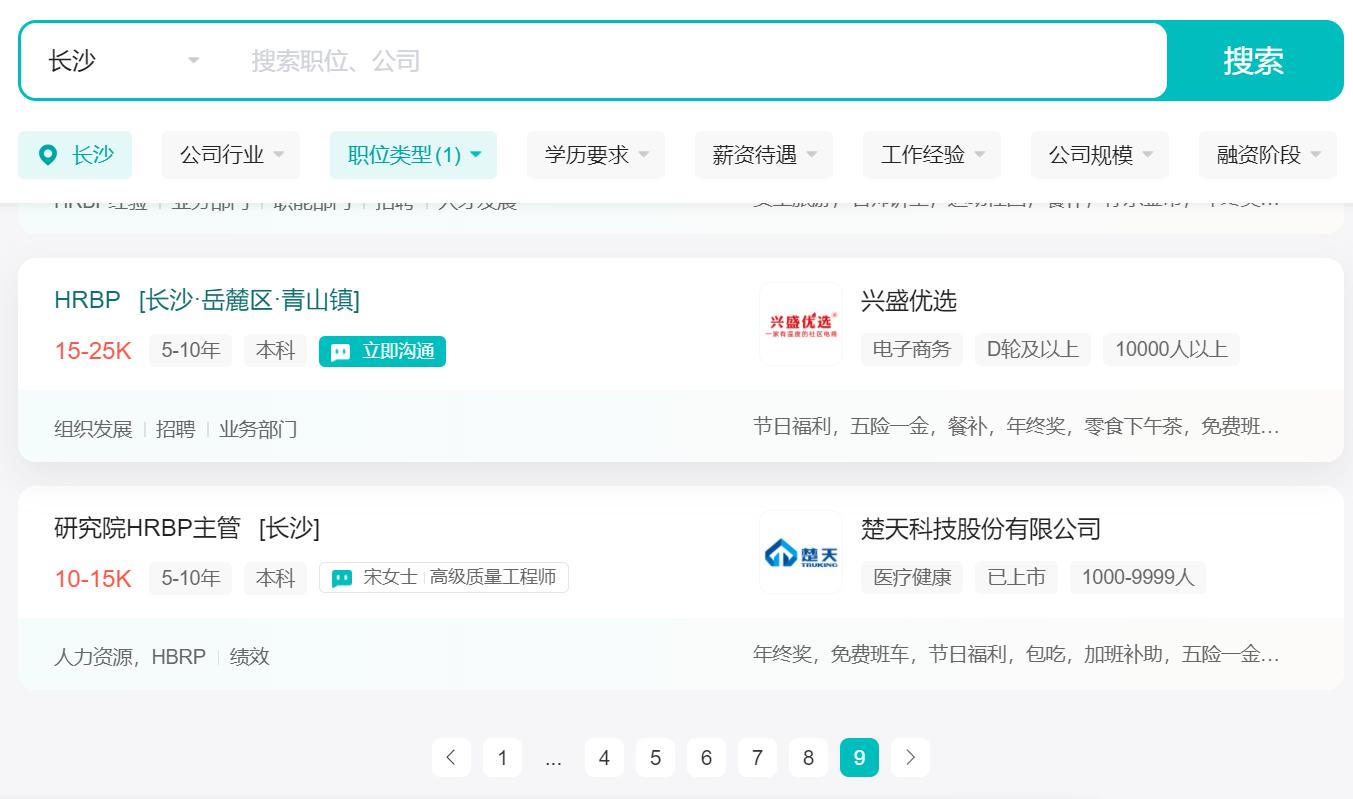Jump to page 4 in pagination

(x=604, y=758)
